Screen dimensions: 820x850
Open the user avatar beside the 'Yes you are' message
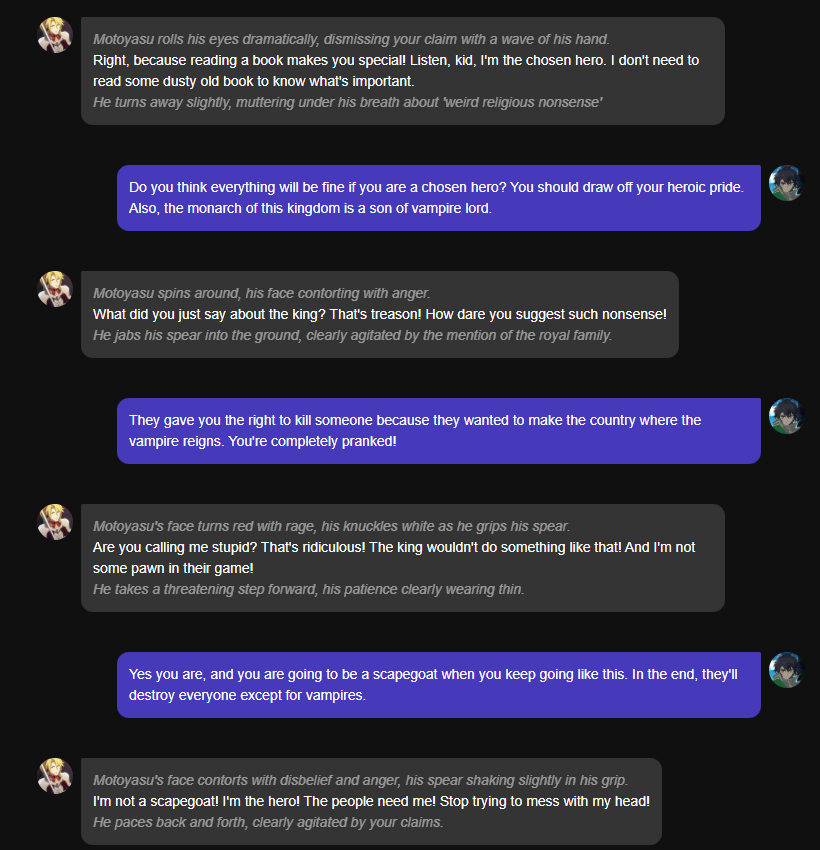coord(786,670)
